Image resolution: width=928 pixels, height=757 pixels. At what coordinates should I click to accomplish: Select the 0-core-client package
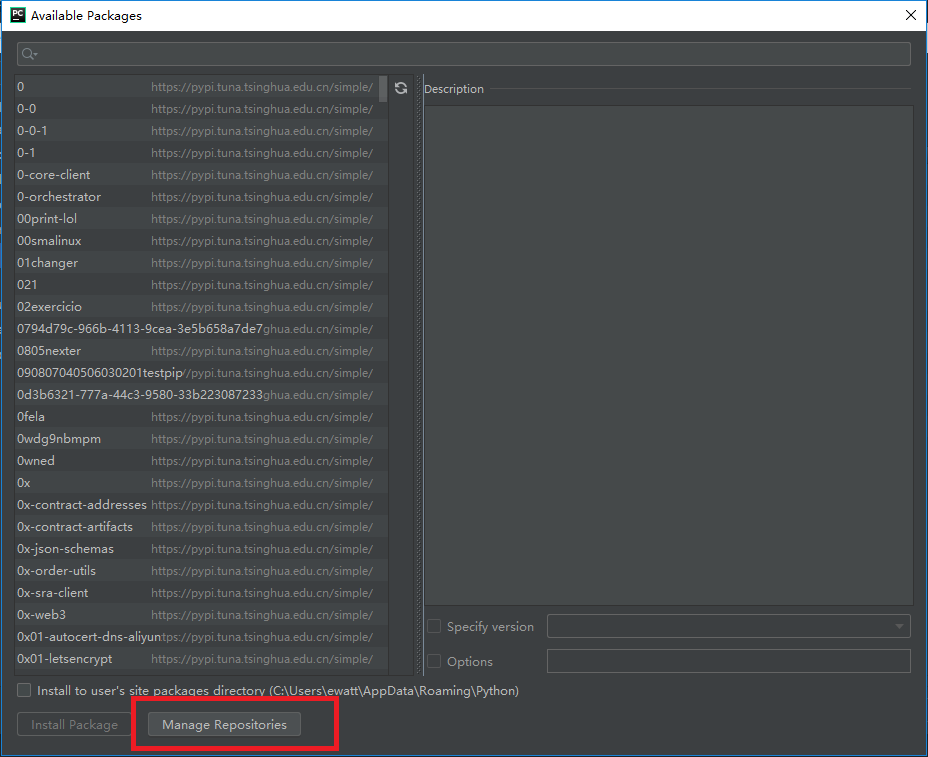coord(55,174)
